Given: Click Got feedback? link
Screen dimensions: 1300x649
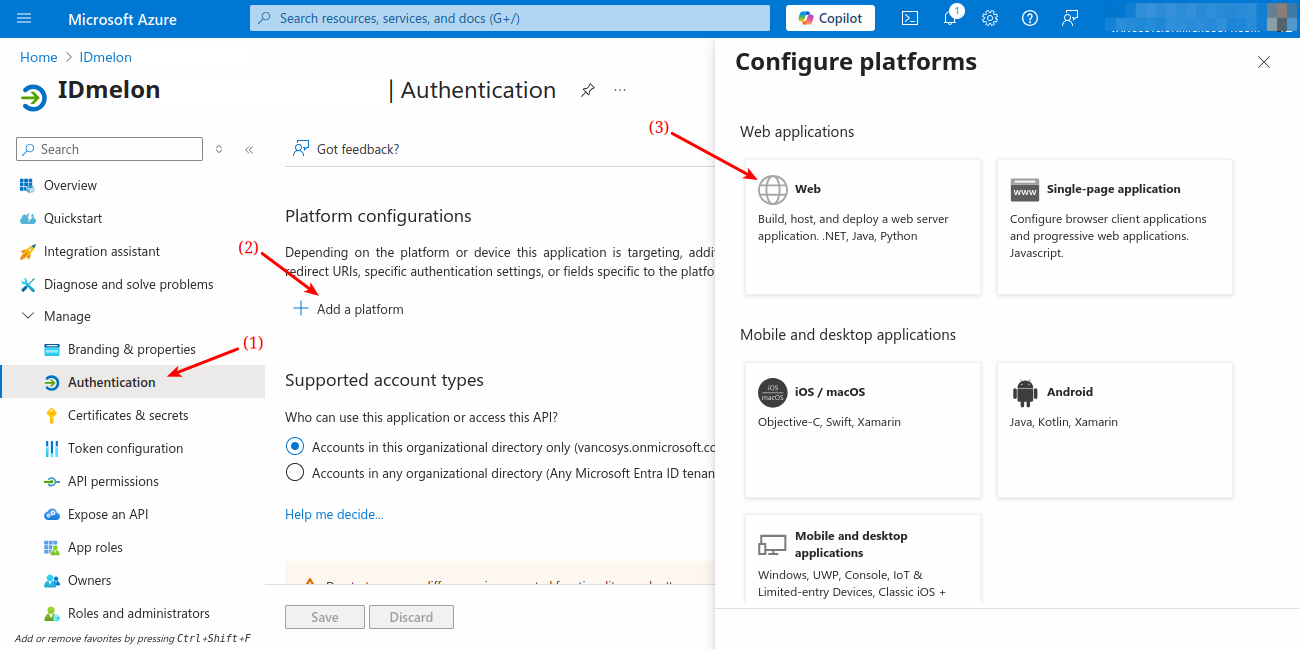Looking at the screenshot, I should pos(346,149).
